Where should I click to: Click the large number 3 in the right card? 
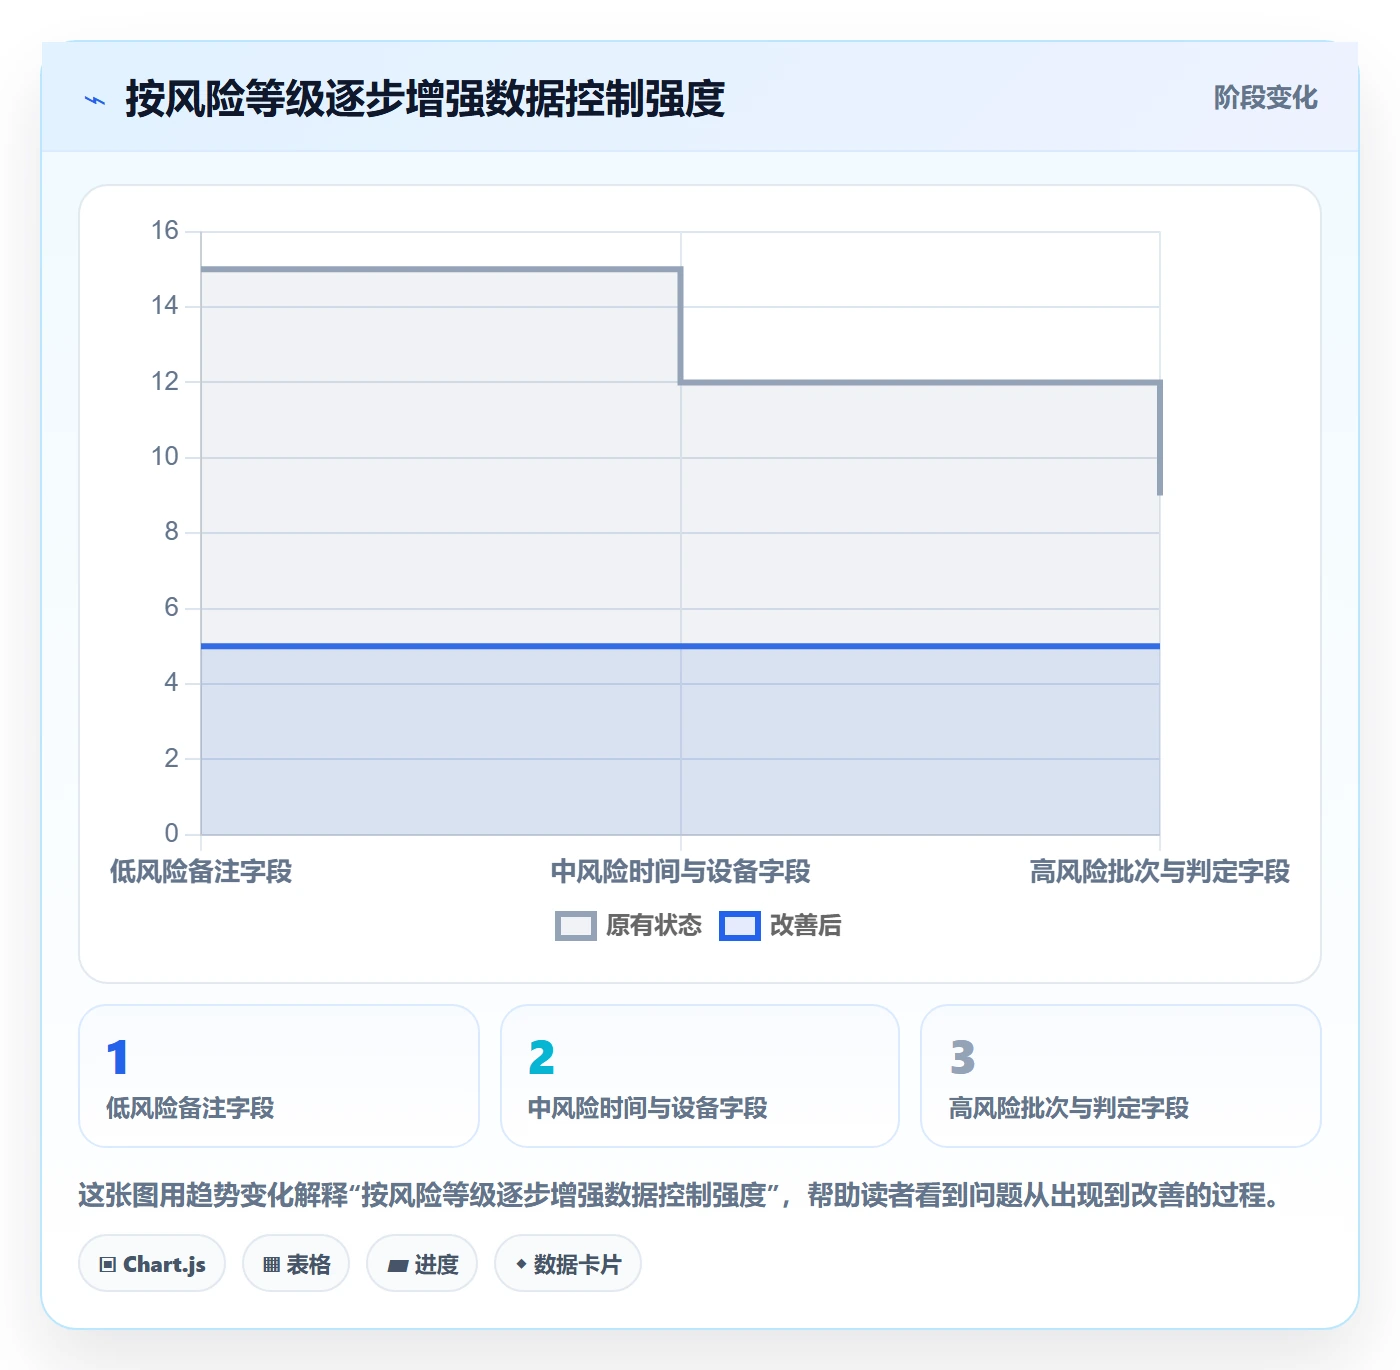tap(962, 1057)
